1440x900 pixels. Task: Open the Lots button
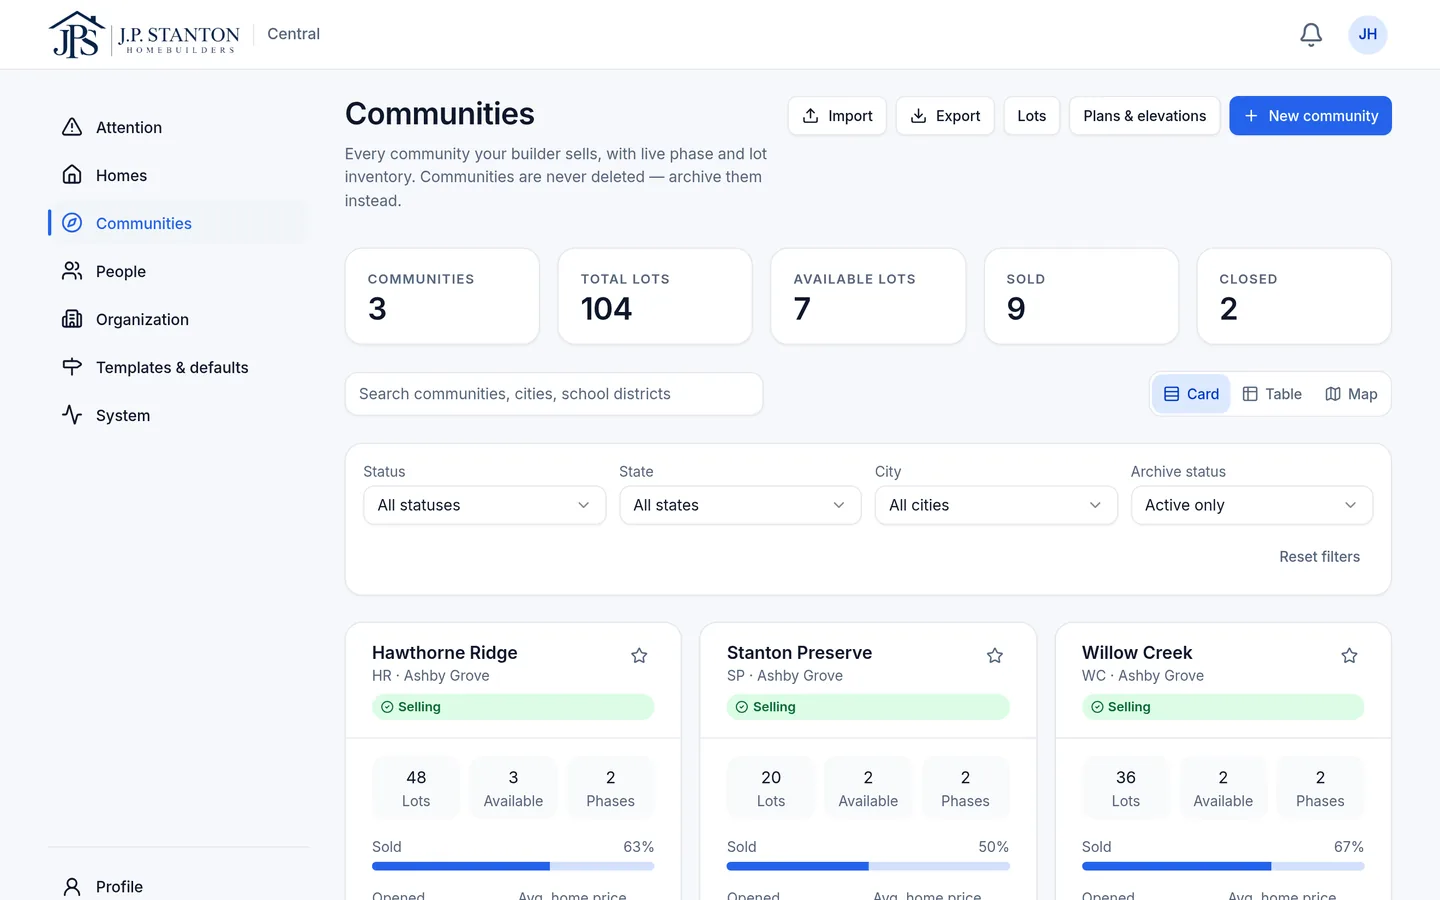(1032, 116)
